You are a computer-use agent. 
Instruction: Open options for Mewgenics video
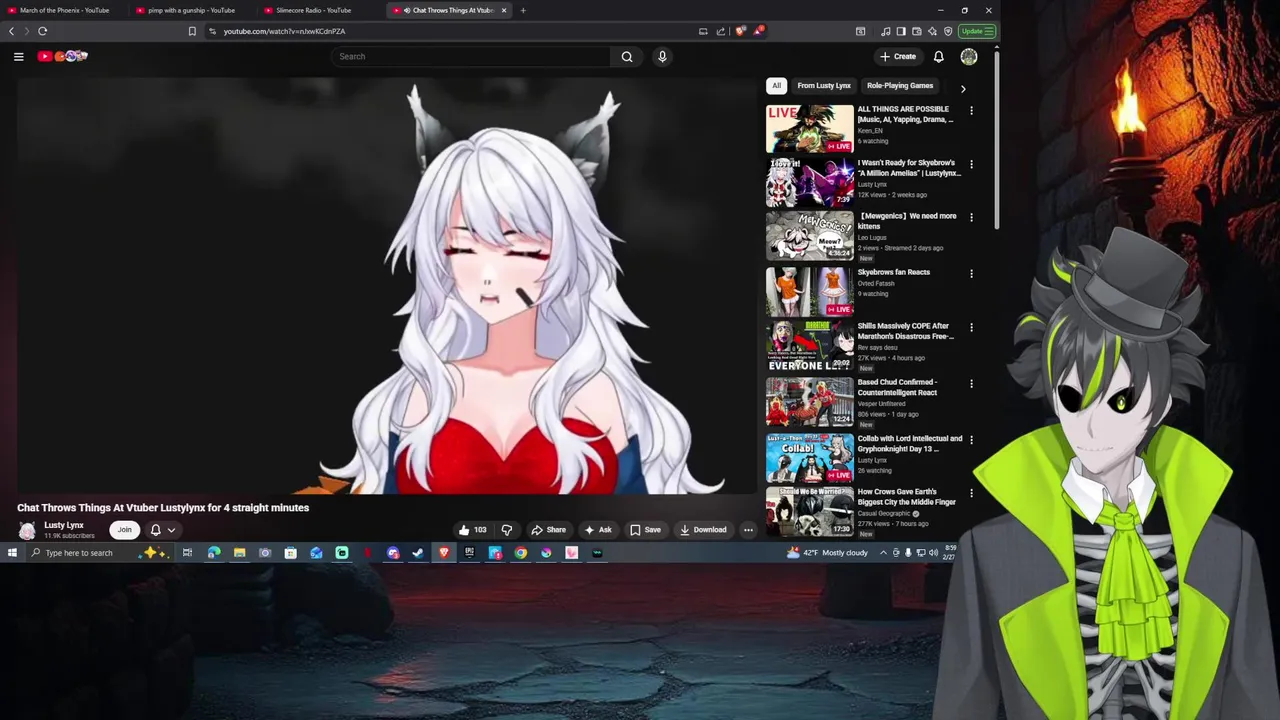[x=971, y=217]
